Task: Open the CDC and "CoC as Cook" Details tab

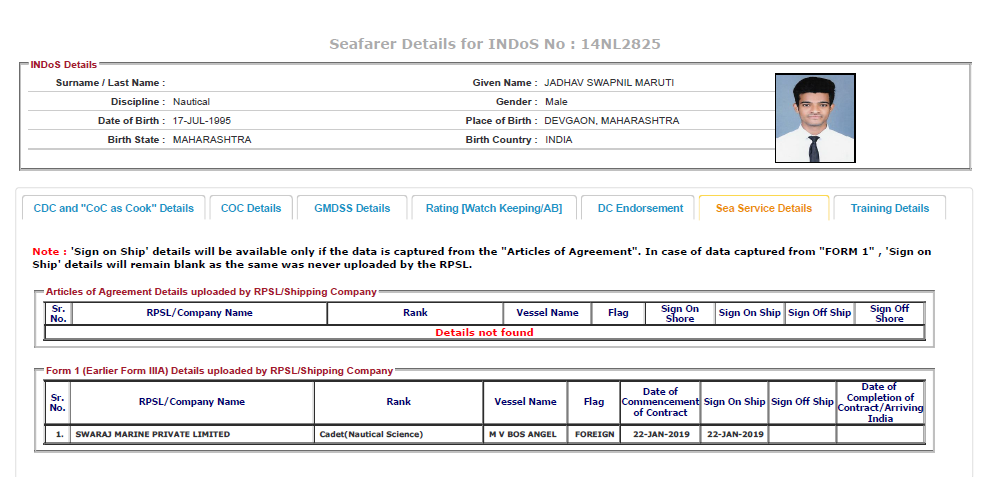Action: click(113, 208)
